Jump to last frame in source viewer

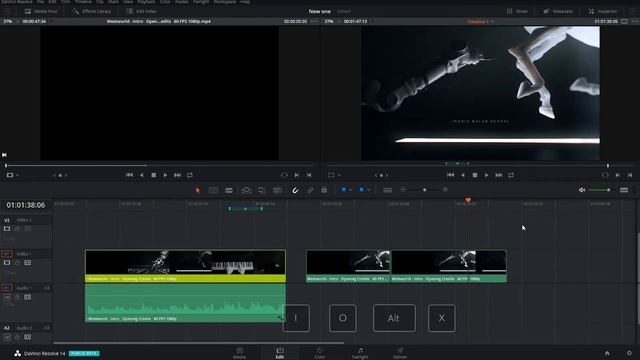pos(177,175)
